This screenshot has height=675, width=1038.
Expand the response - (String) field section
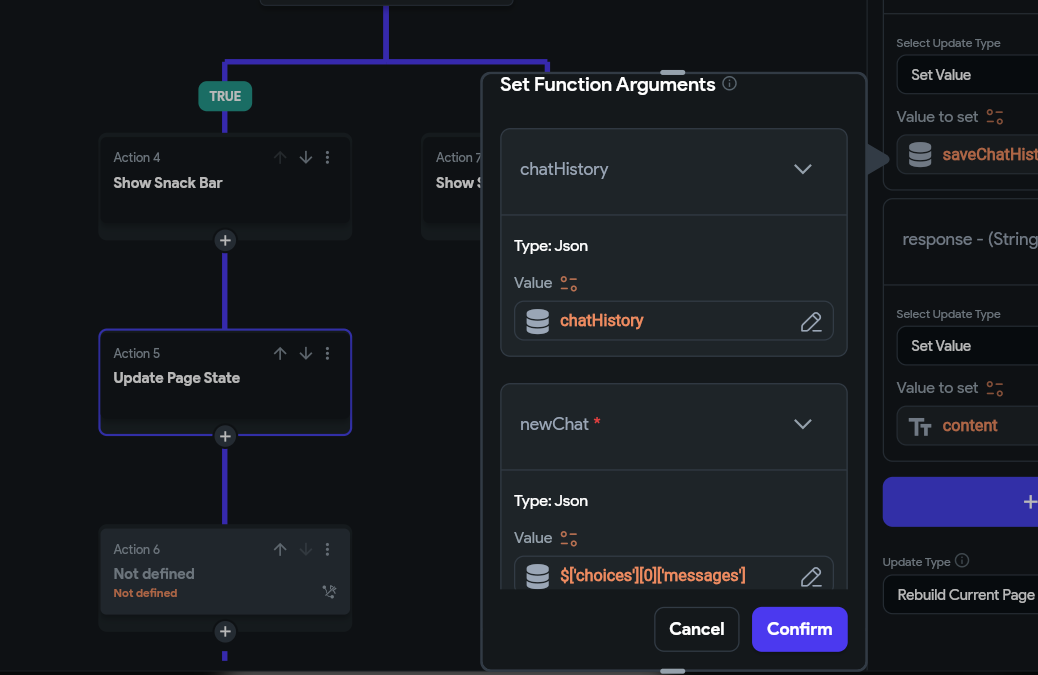[961, 240]
